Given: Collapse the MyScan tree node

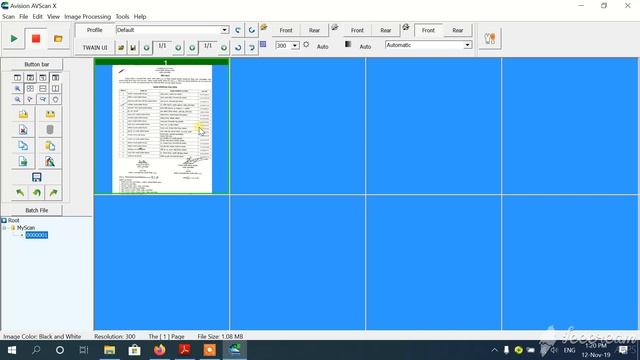Looking at the screenshot, I should (x=4, y=228).
